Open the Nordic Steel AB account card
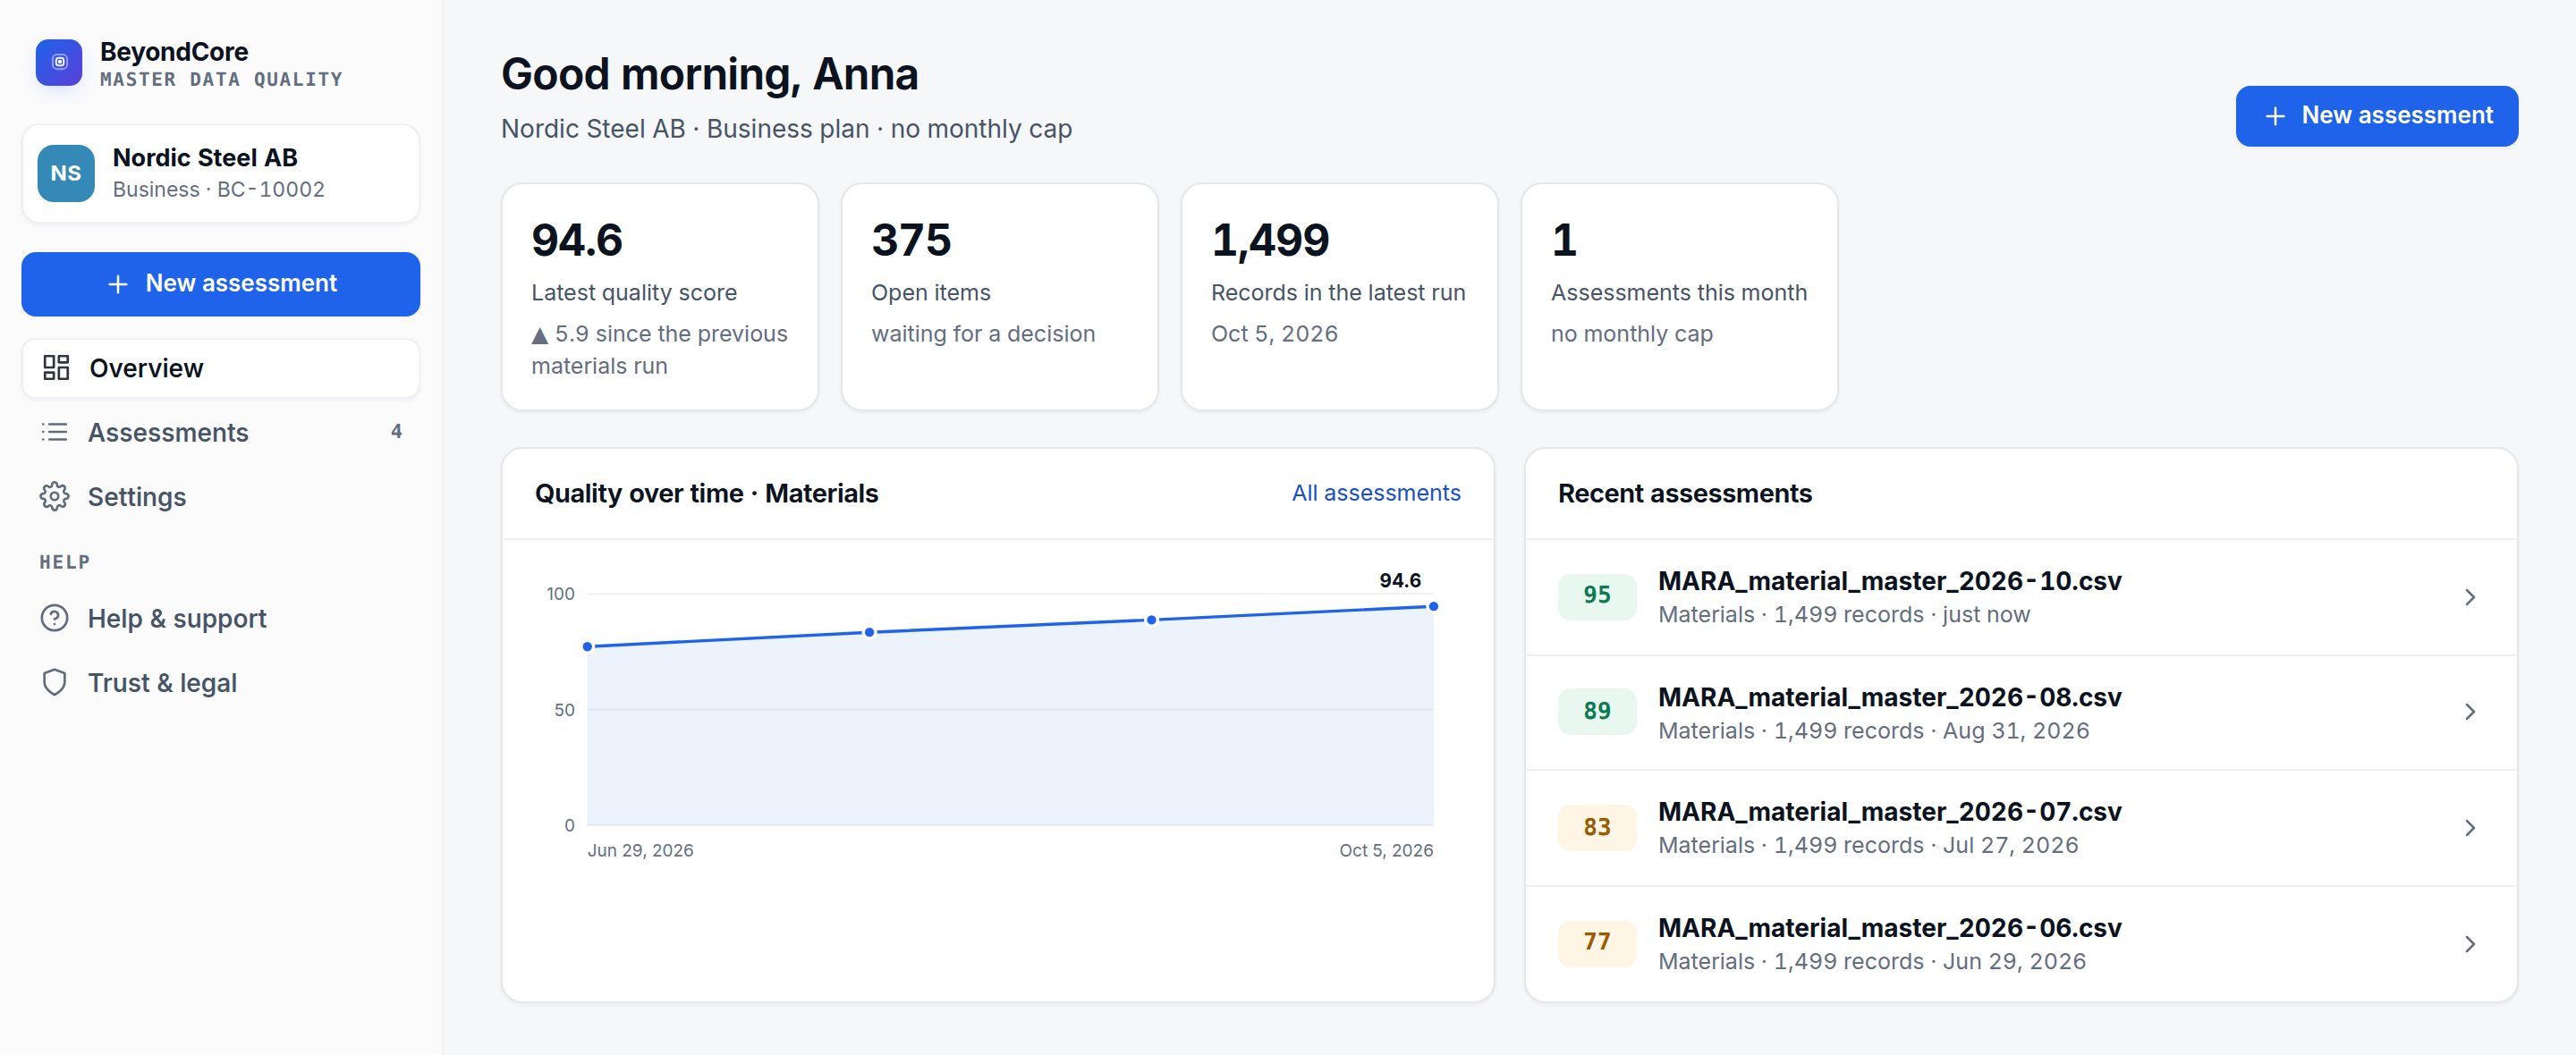This screenshot has height=1055, width=2576. pos(221,173)
